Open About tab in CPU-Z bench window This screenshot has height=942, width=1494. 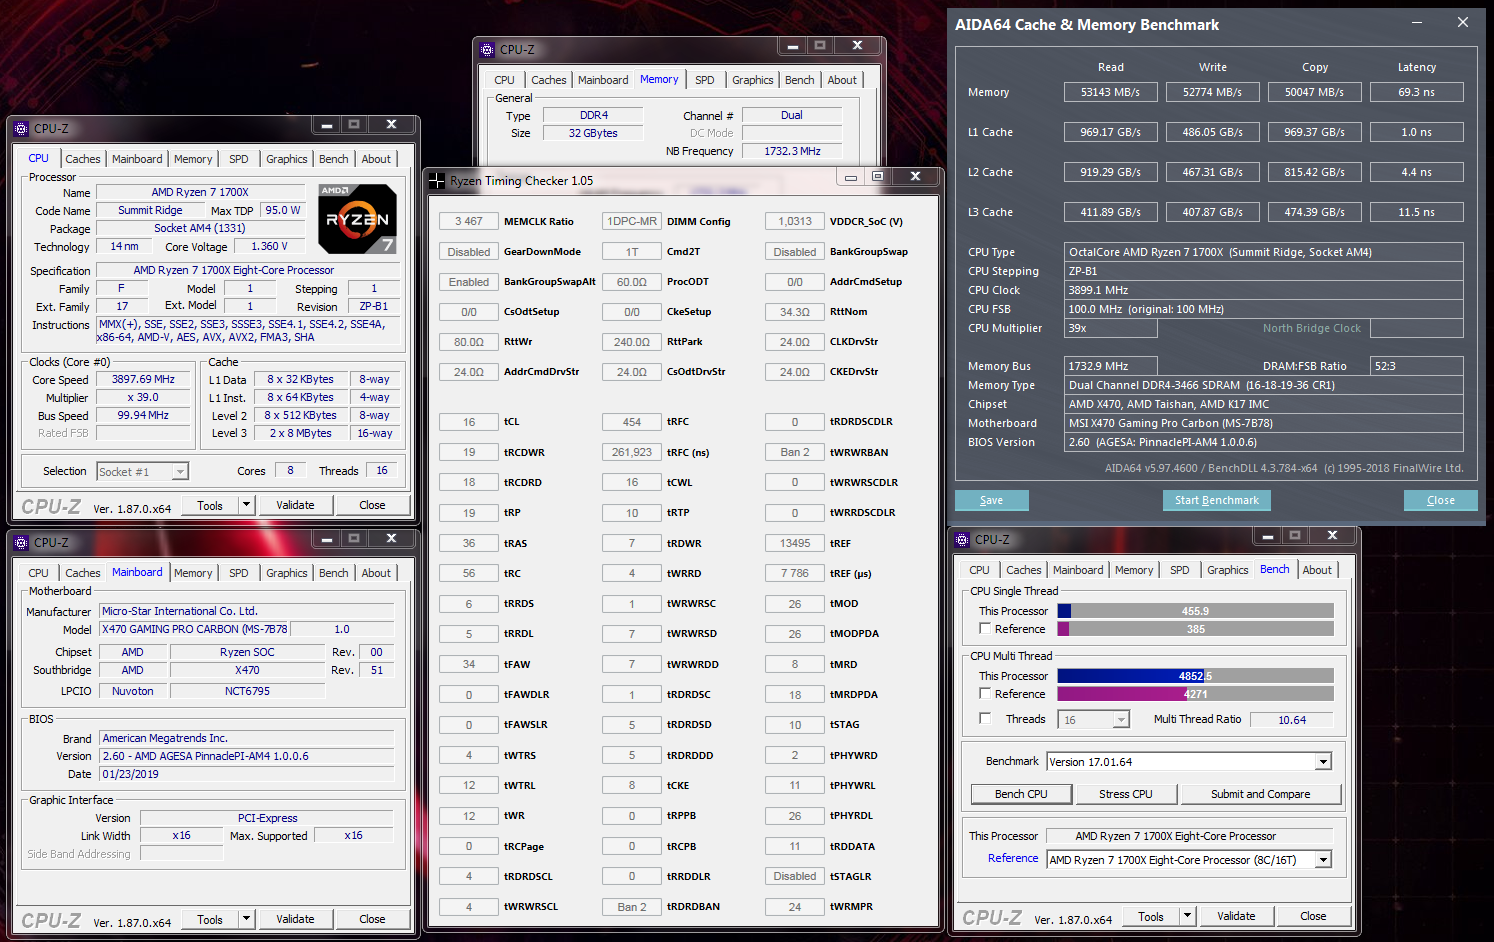click(1317, 570)
